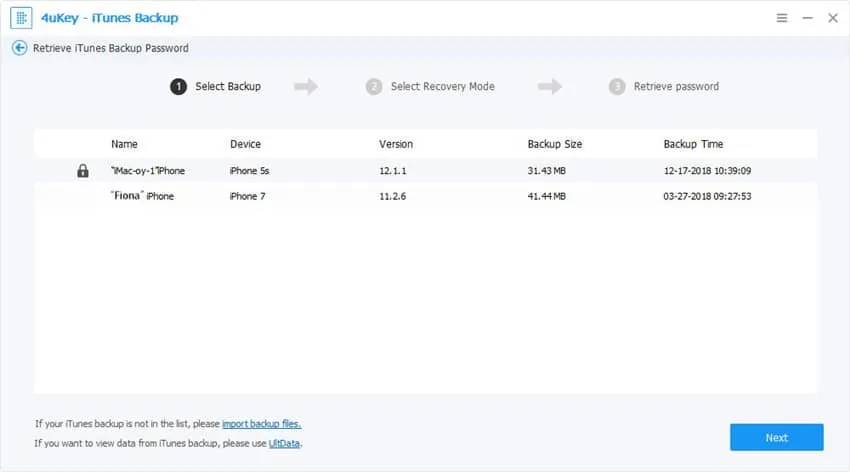Click the 4uKey app logo icon
Viewport: 850px width, 472px height.
pyautogui.click(x=21, y=18)
